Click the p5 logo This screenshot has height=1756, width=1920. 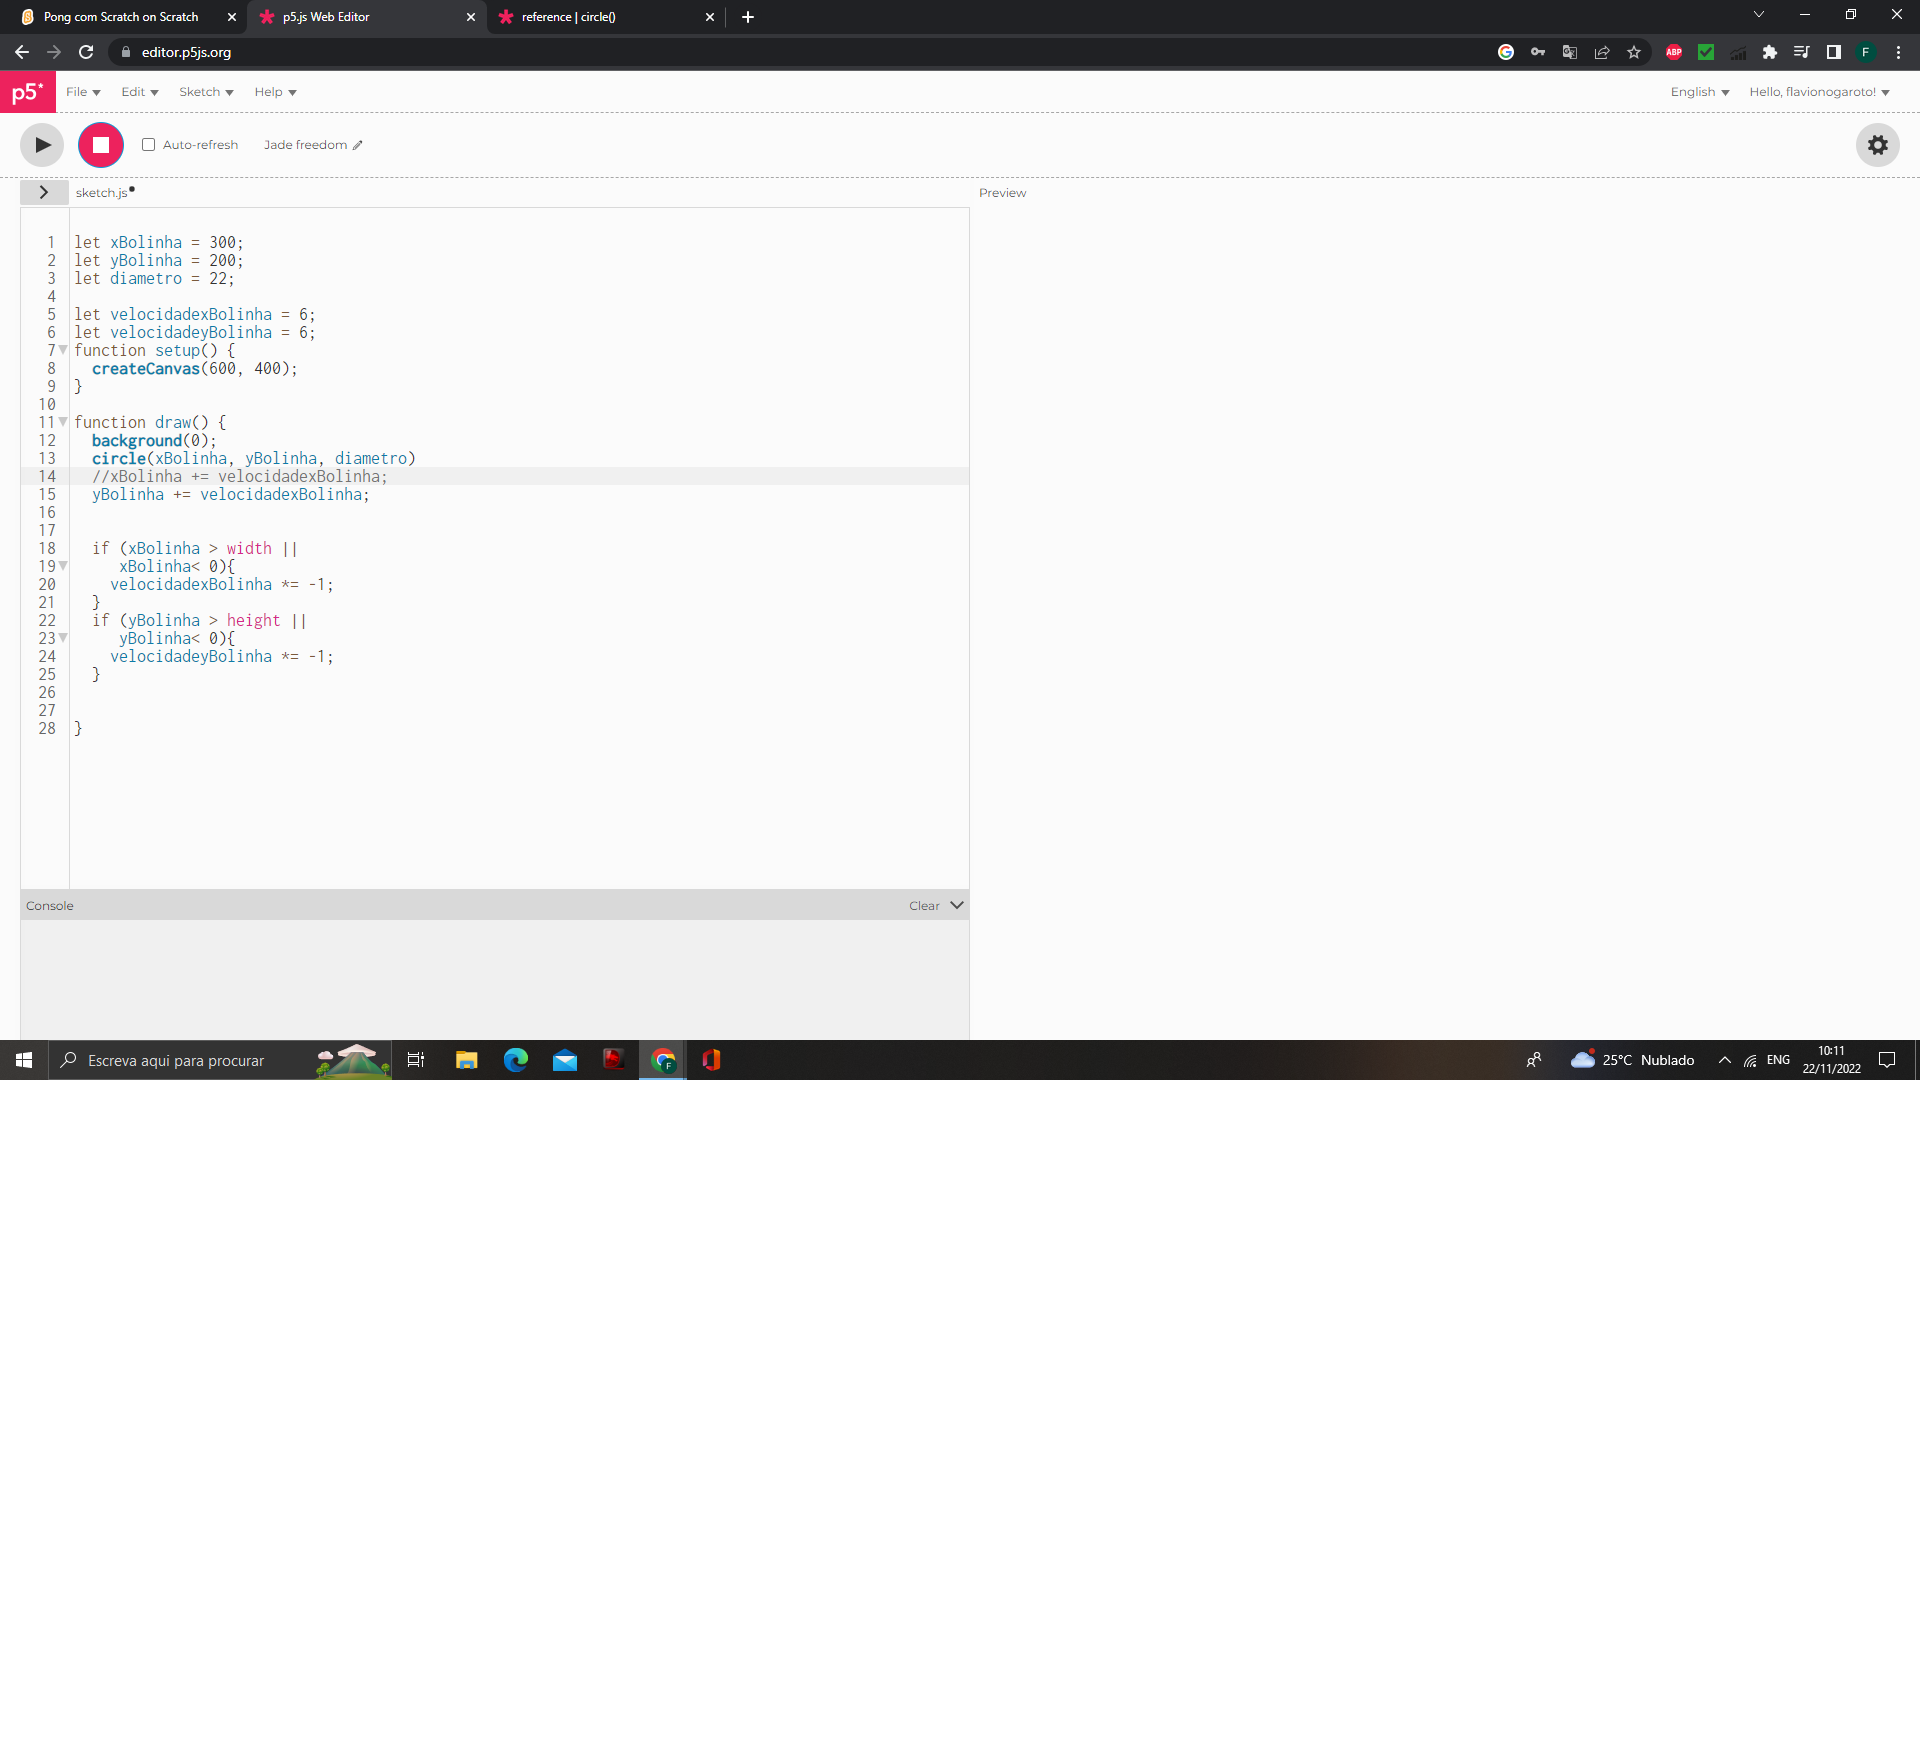pos(28,92)
